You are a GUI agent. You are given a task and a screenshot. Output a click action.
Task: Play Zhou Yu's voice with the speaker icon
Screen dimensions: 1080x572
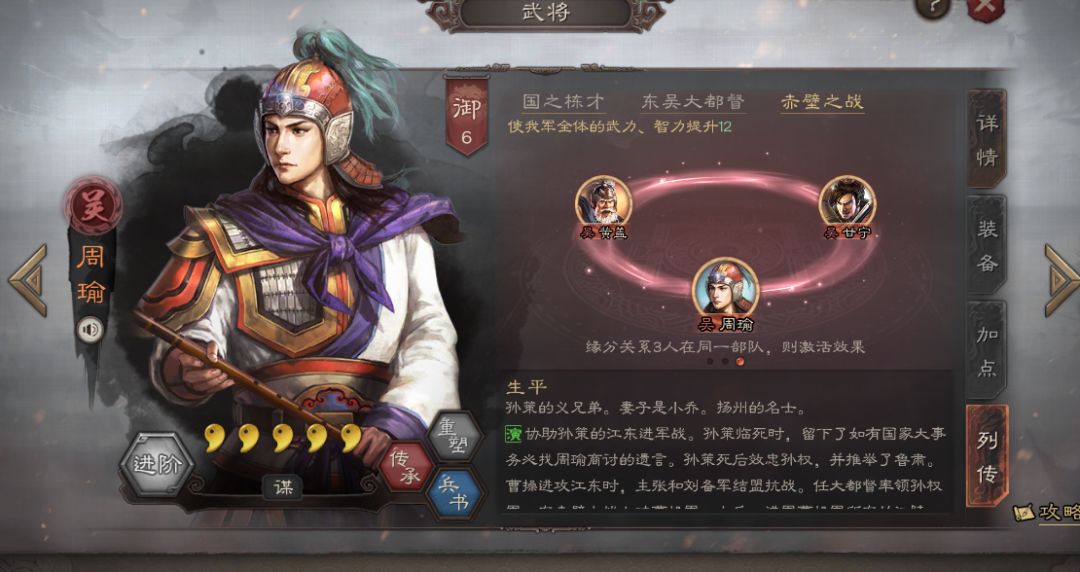click(x=90, y=329)
